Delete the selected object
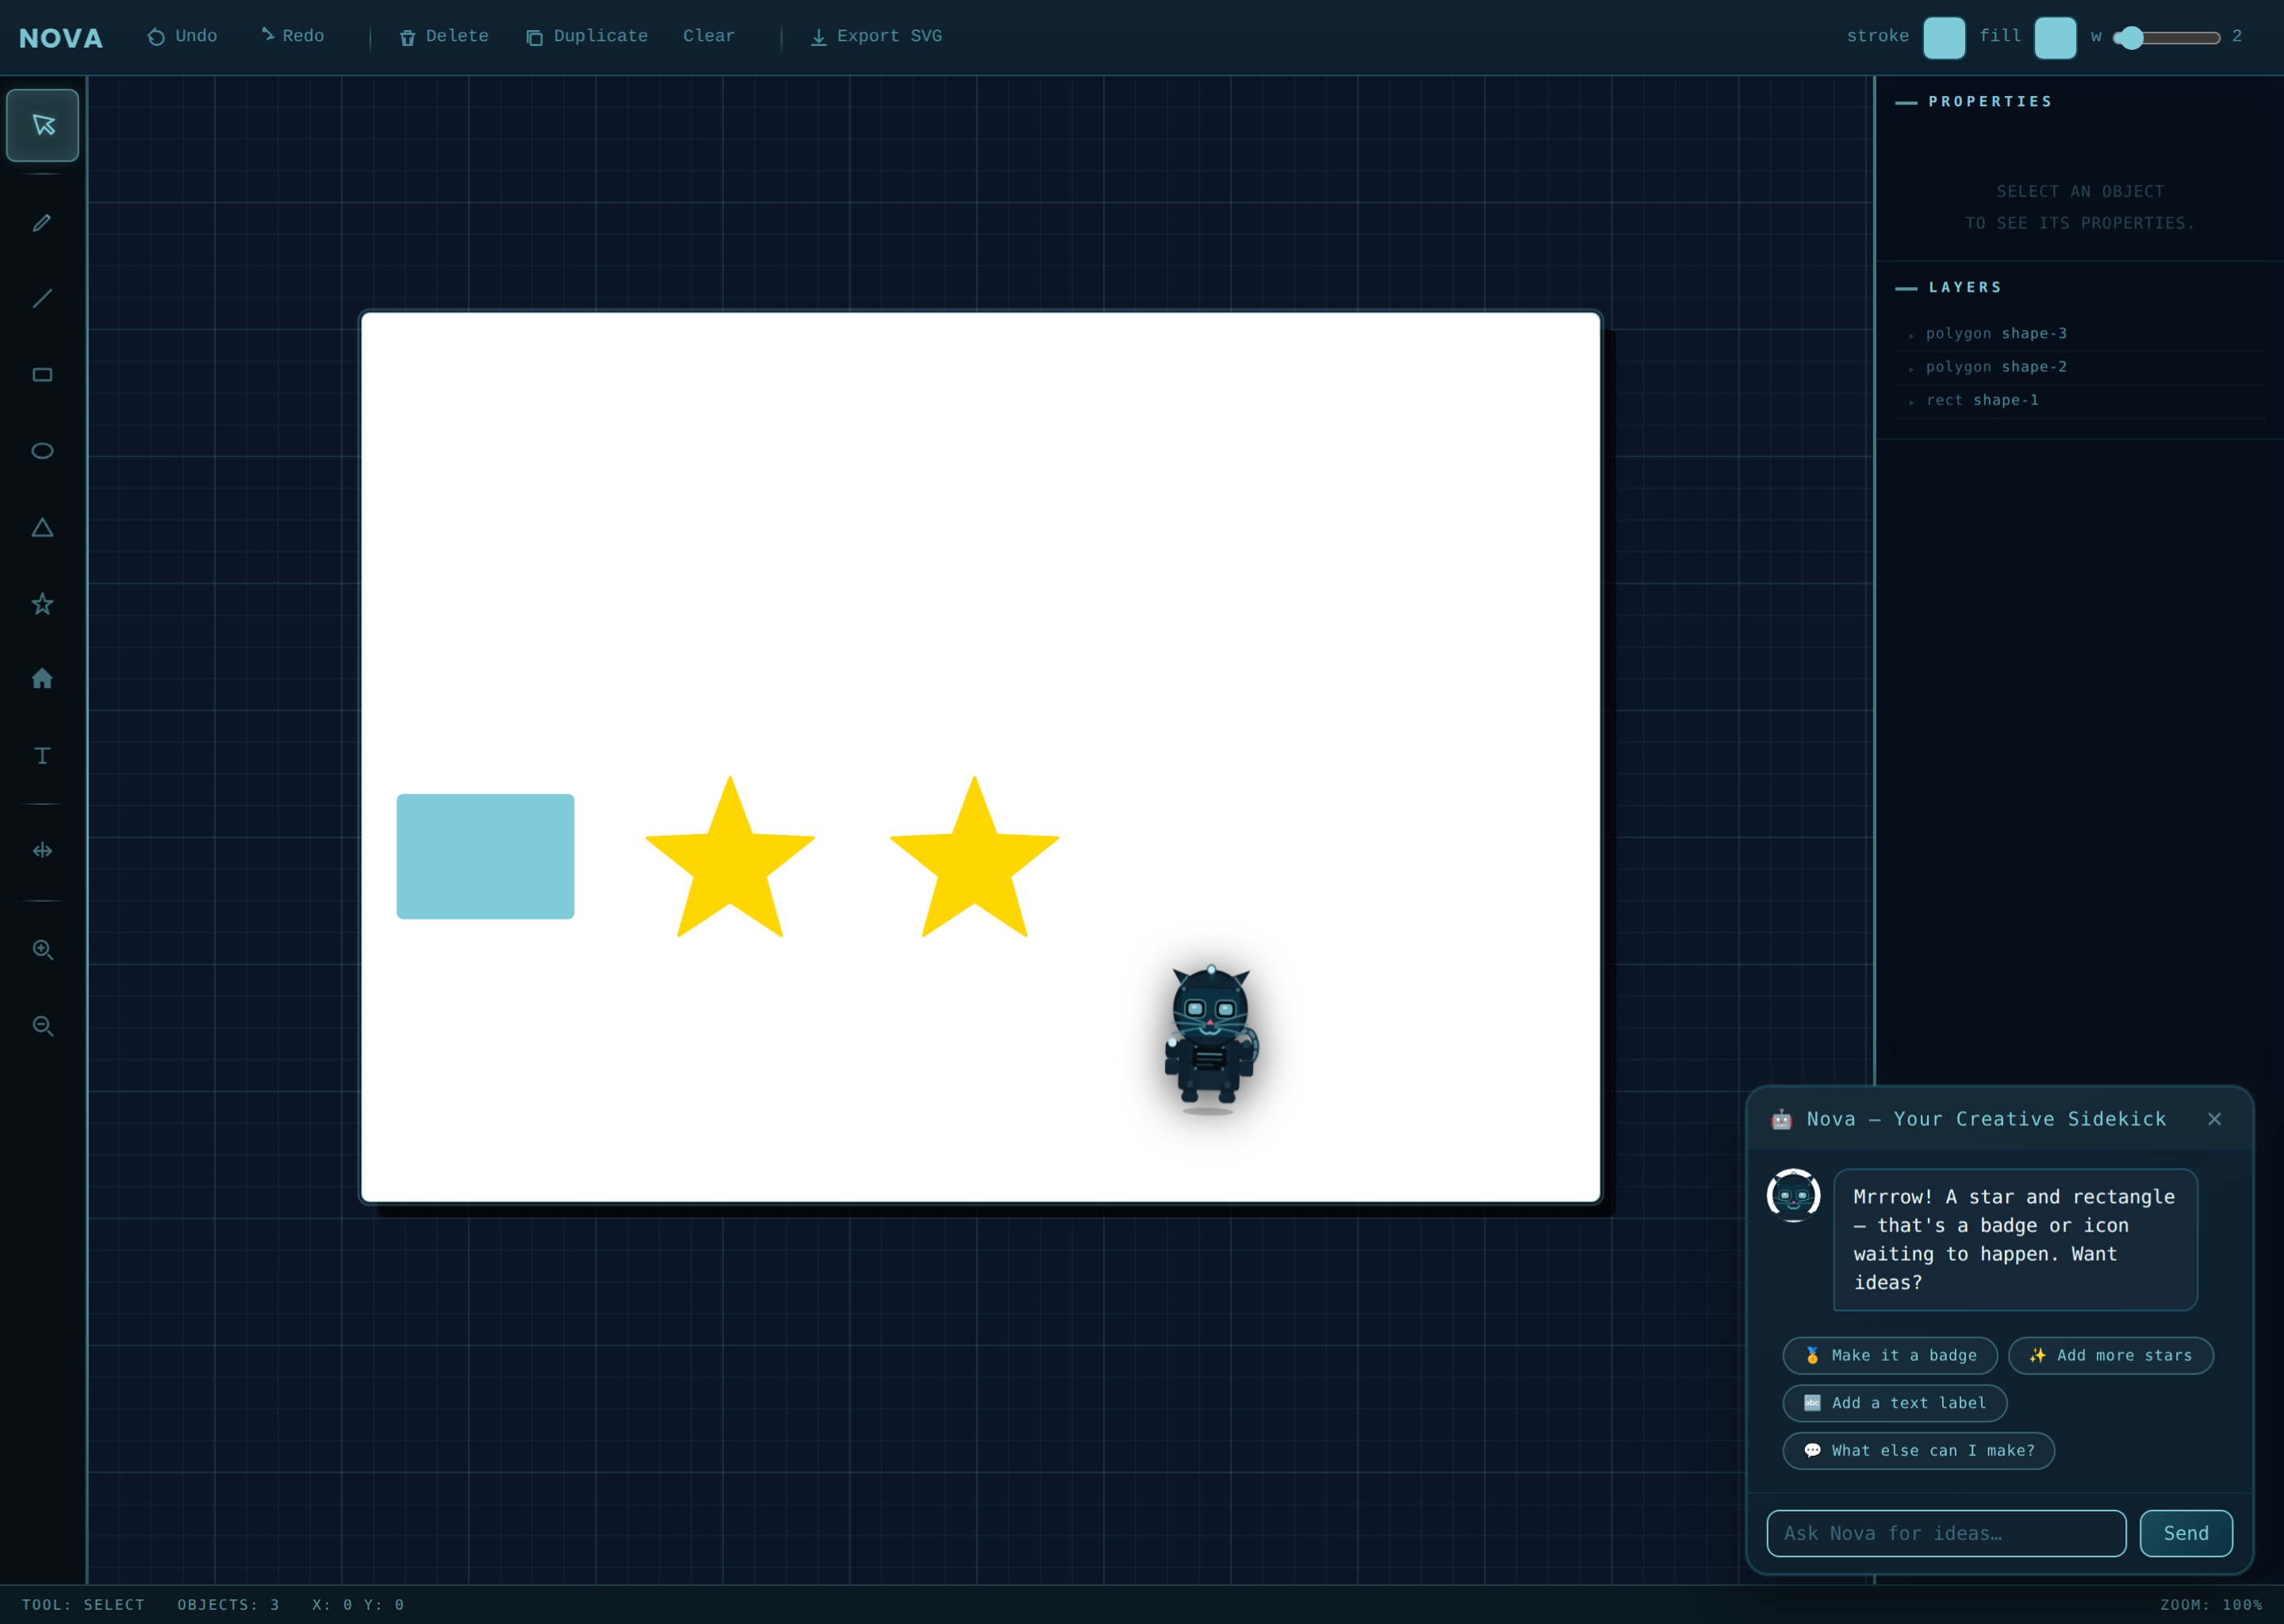The height and width of the screenshot is (1624, 2284). click(x=444, y=37)
